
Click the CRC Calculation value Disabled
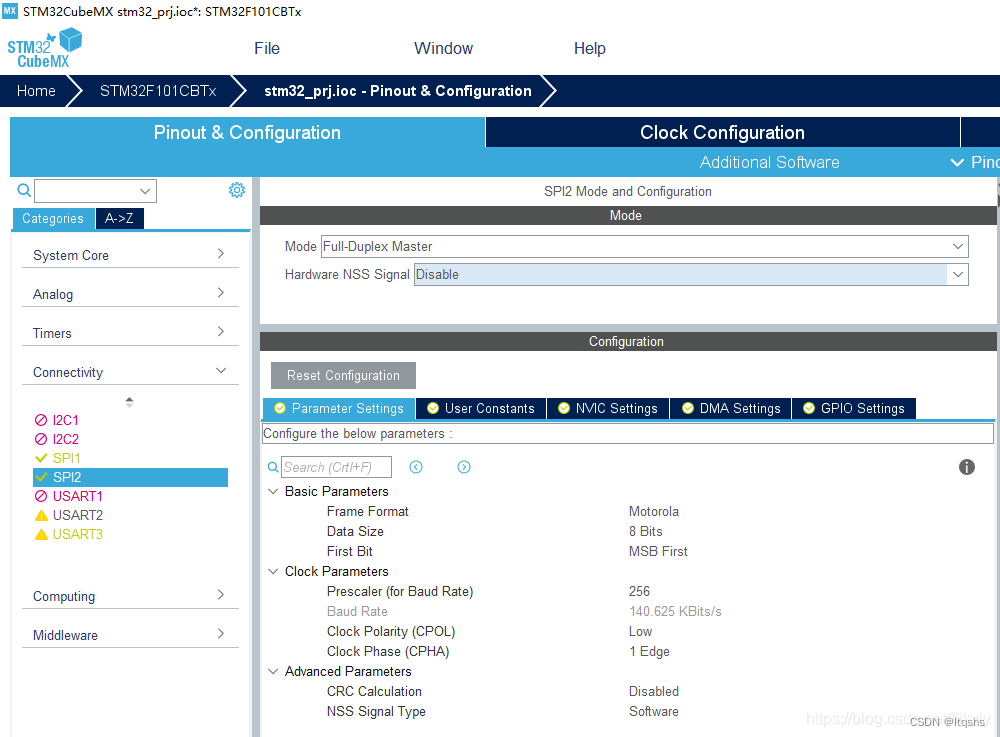point(654,691)
